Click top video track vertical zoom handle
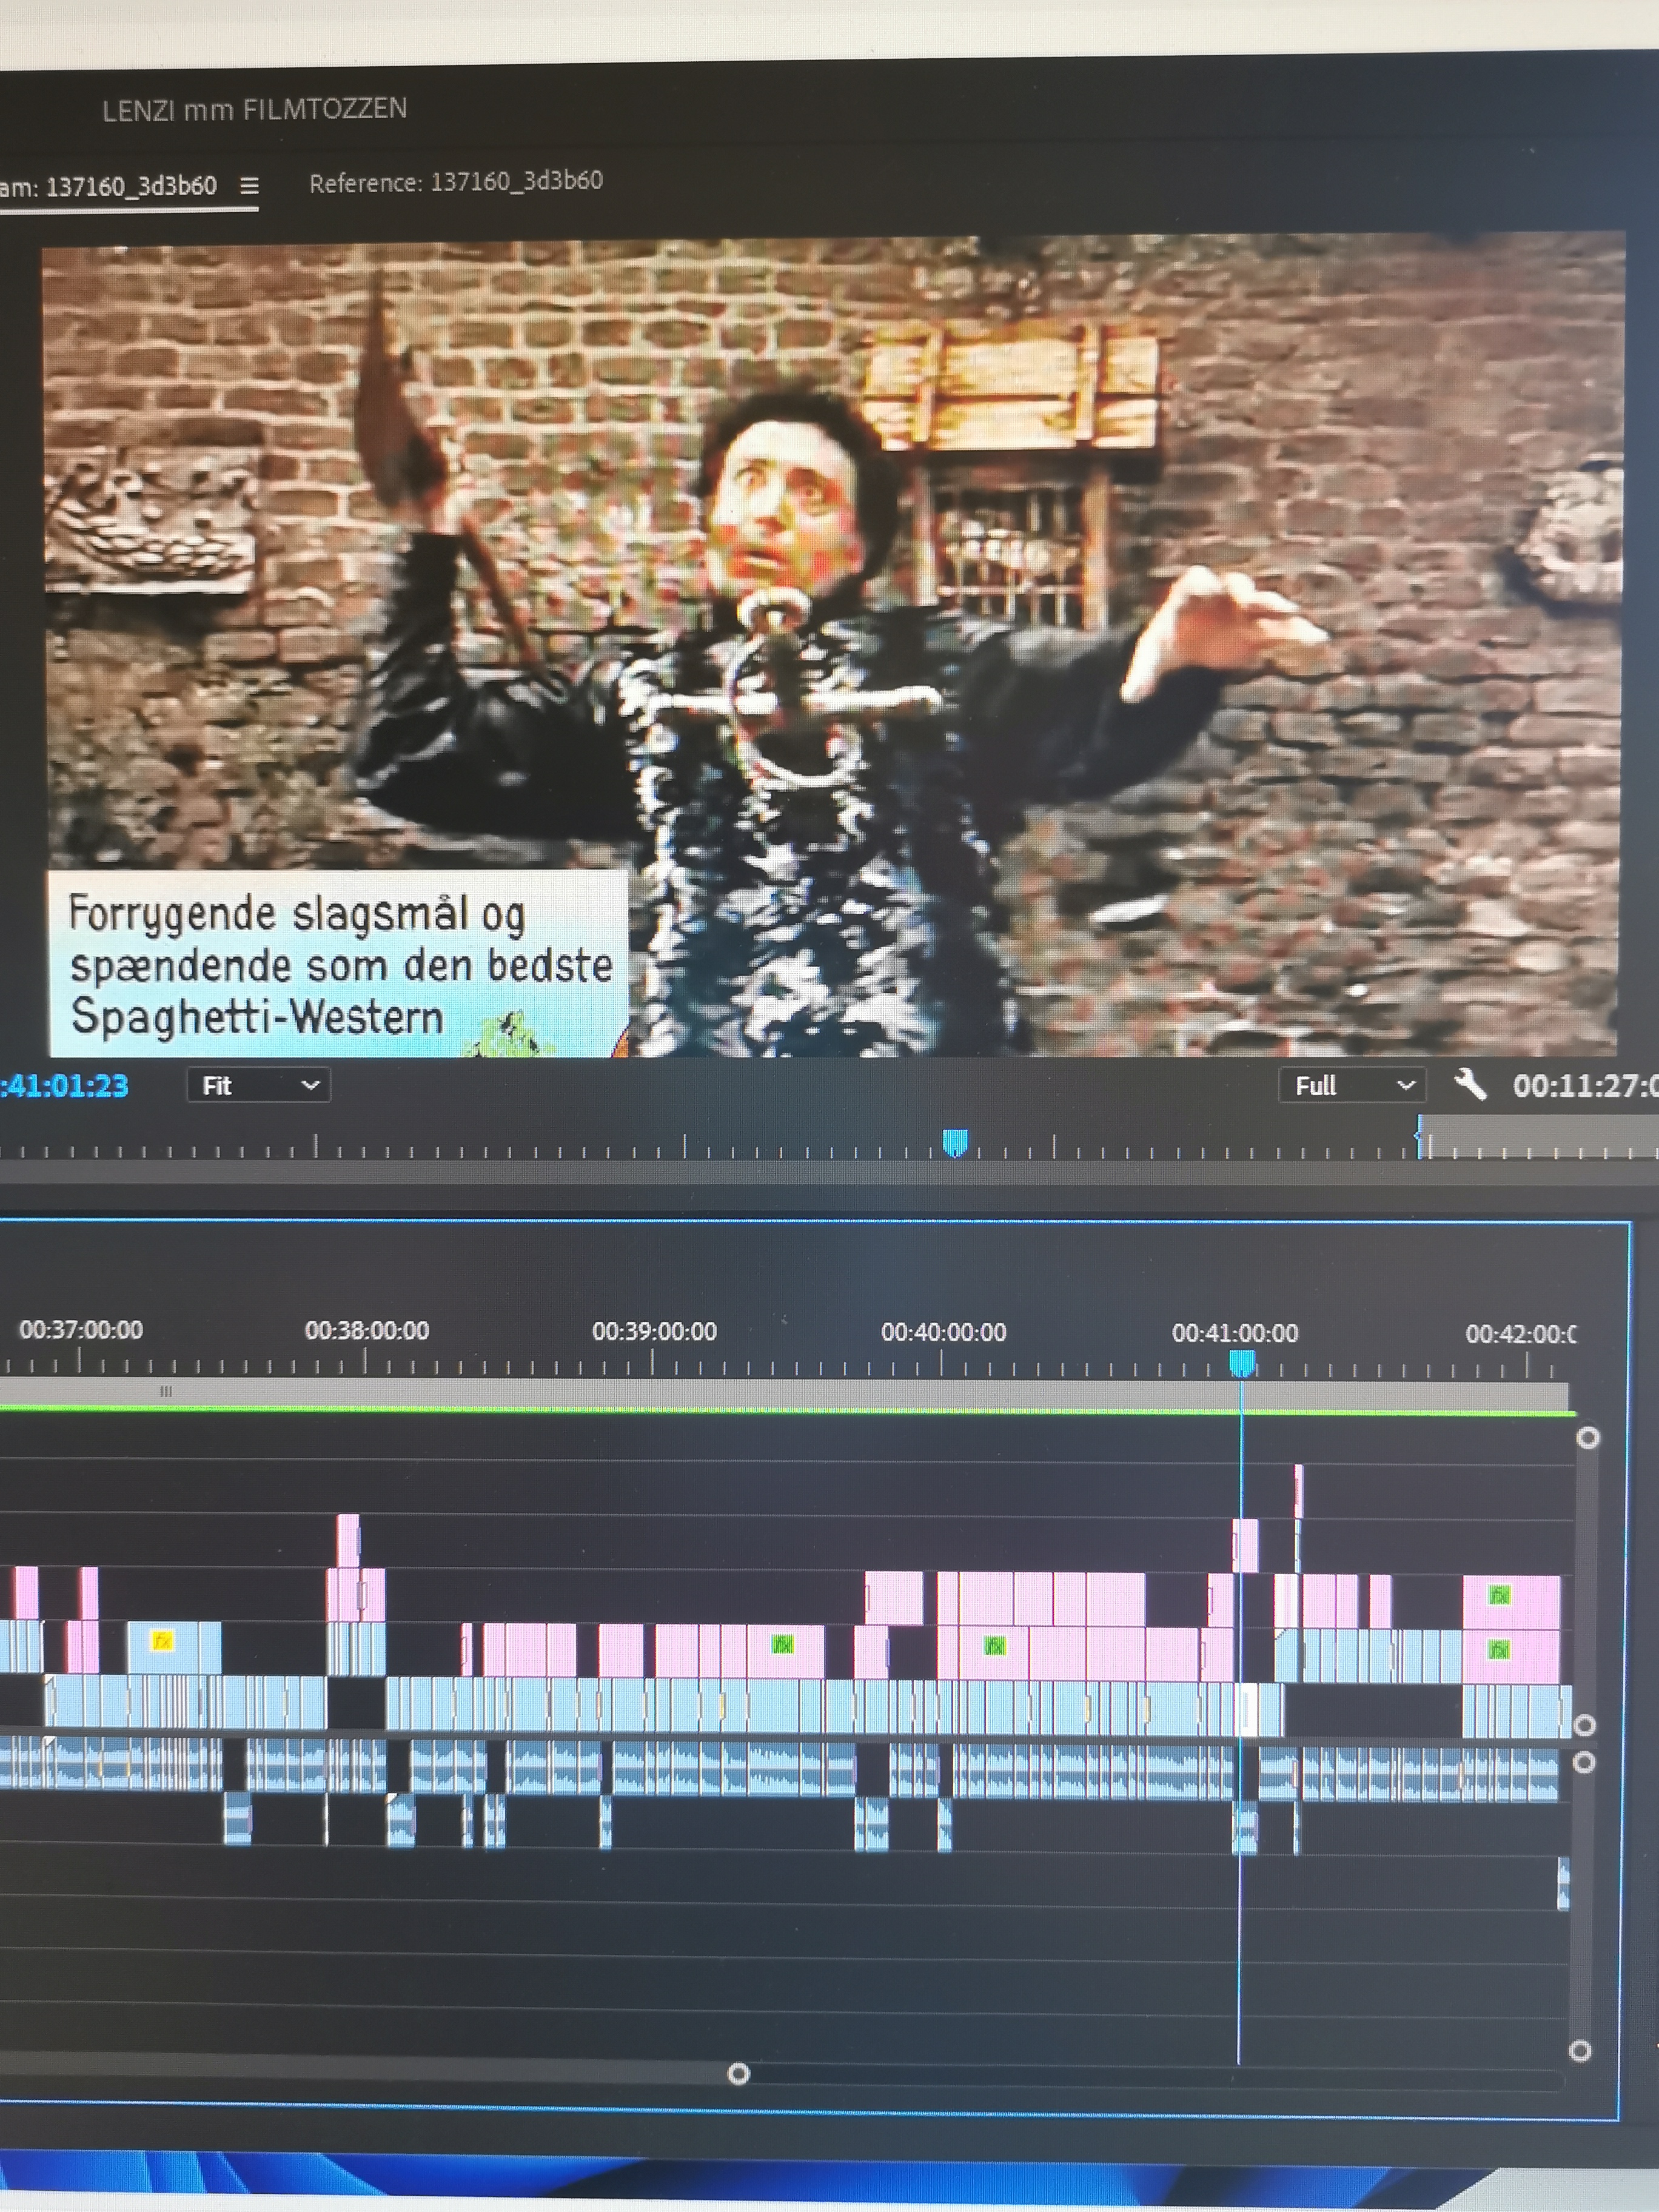 (x=1587, y=1438)
